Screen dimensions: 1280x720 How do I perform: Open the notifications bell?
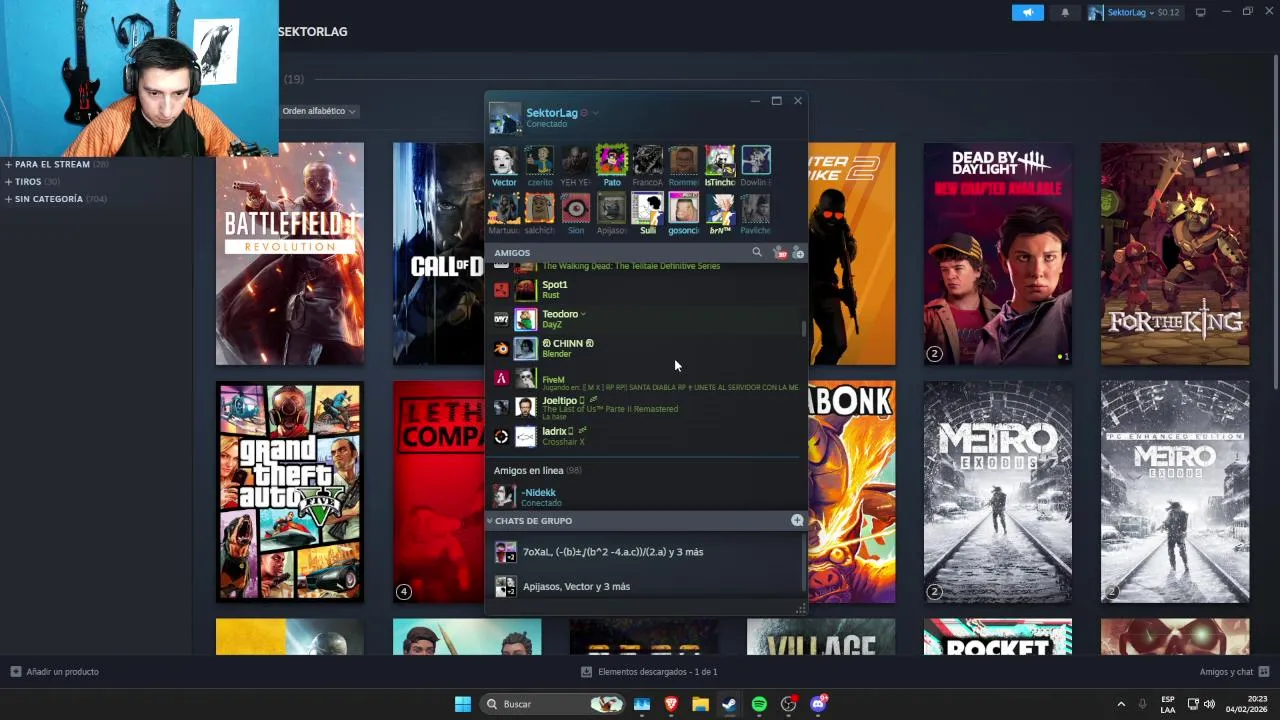[1065, 12]
